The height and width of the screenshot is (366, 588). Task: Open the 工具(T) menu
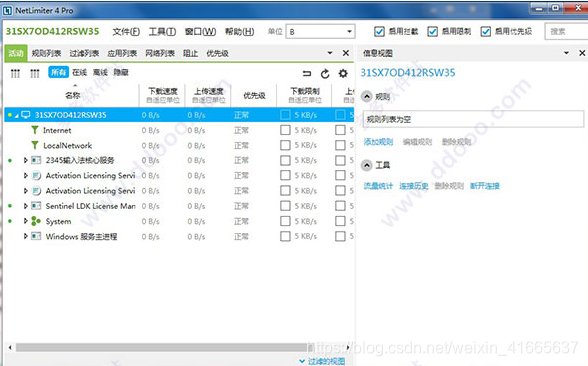click(x=162, y=32)
